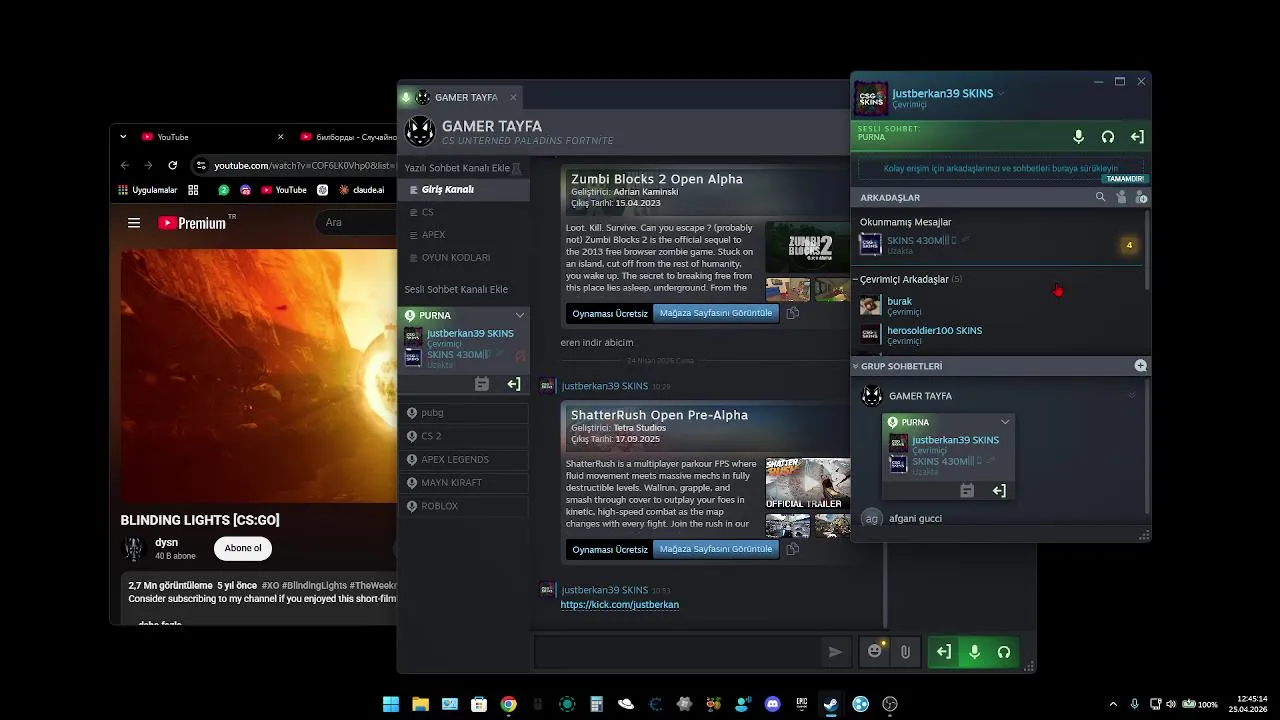Click TAMAMDIR! button in friends list
Screen dimensions: 1280x720
[x=1124, y=179]
